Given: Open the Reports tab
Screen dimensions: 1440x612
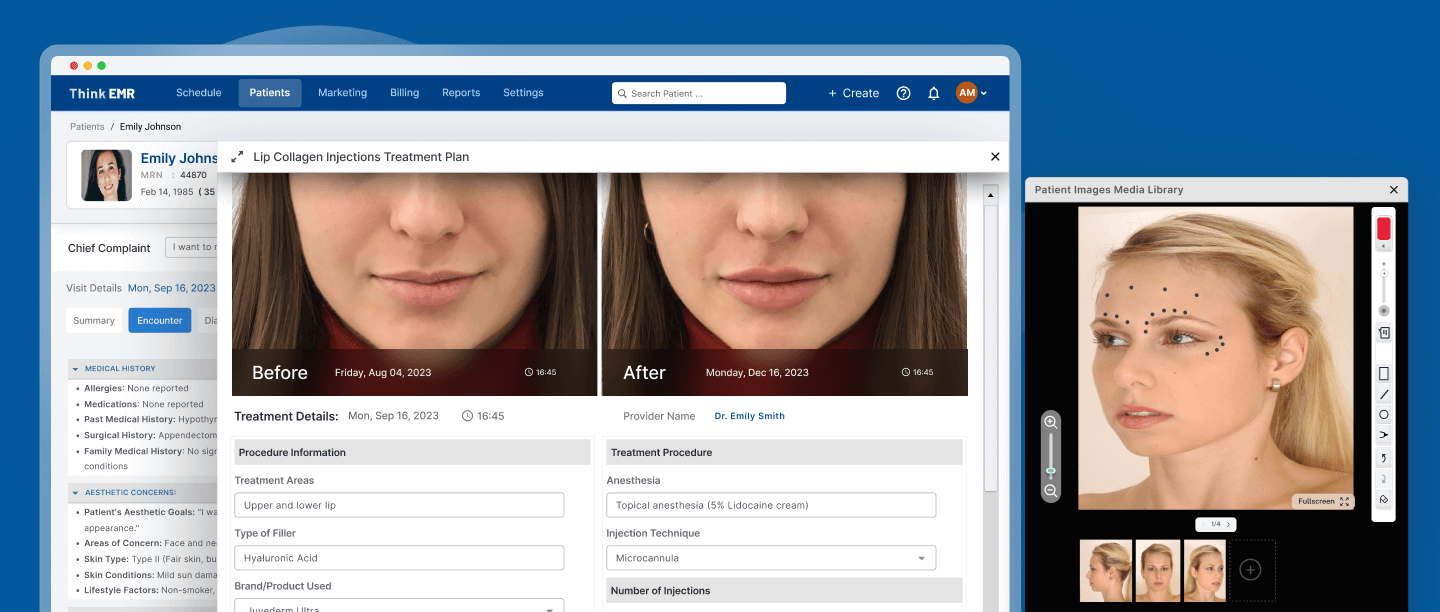Looking at the screenshot, I should click(x=461, y=93).
